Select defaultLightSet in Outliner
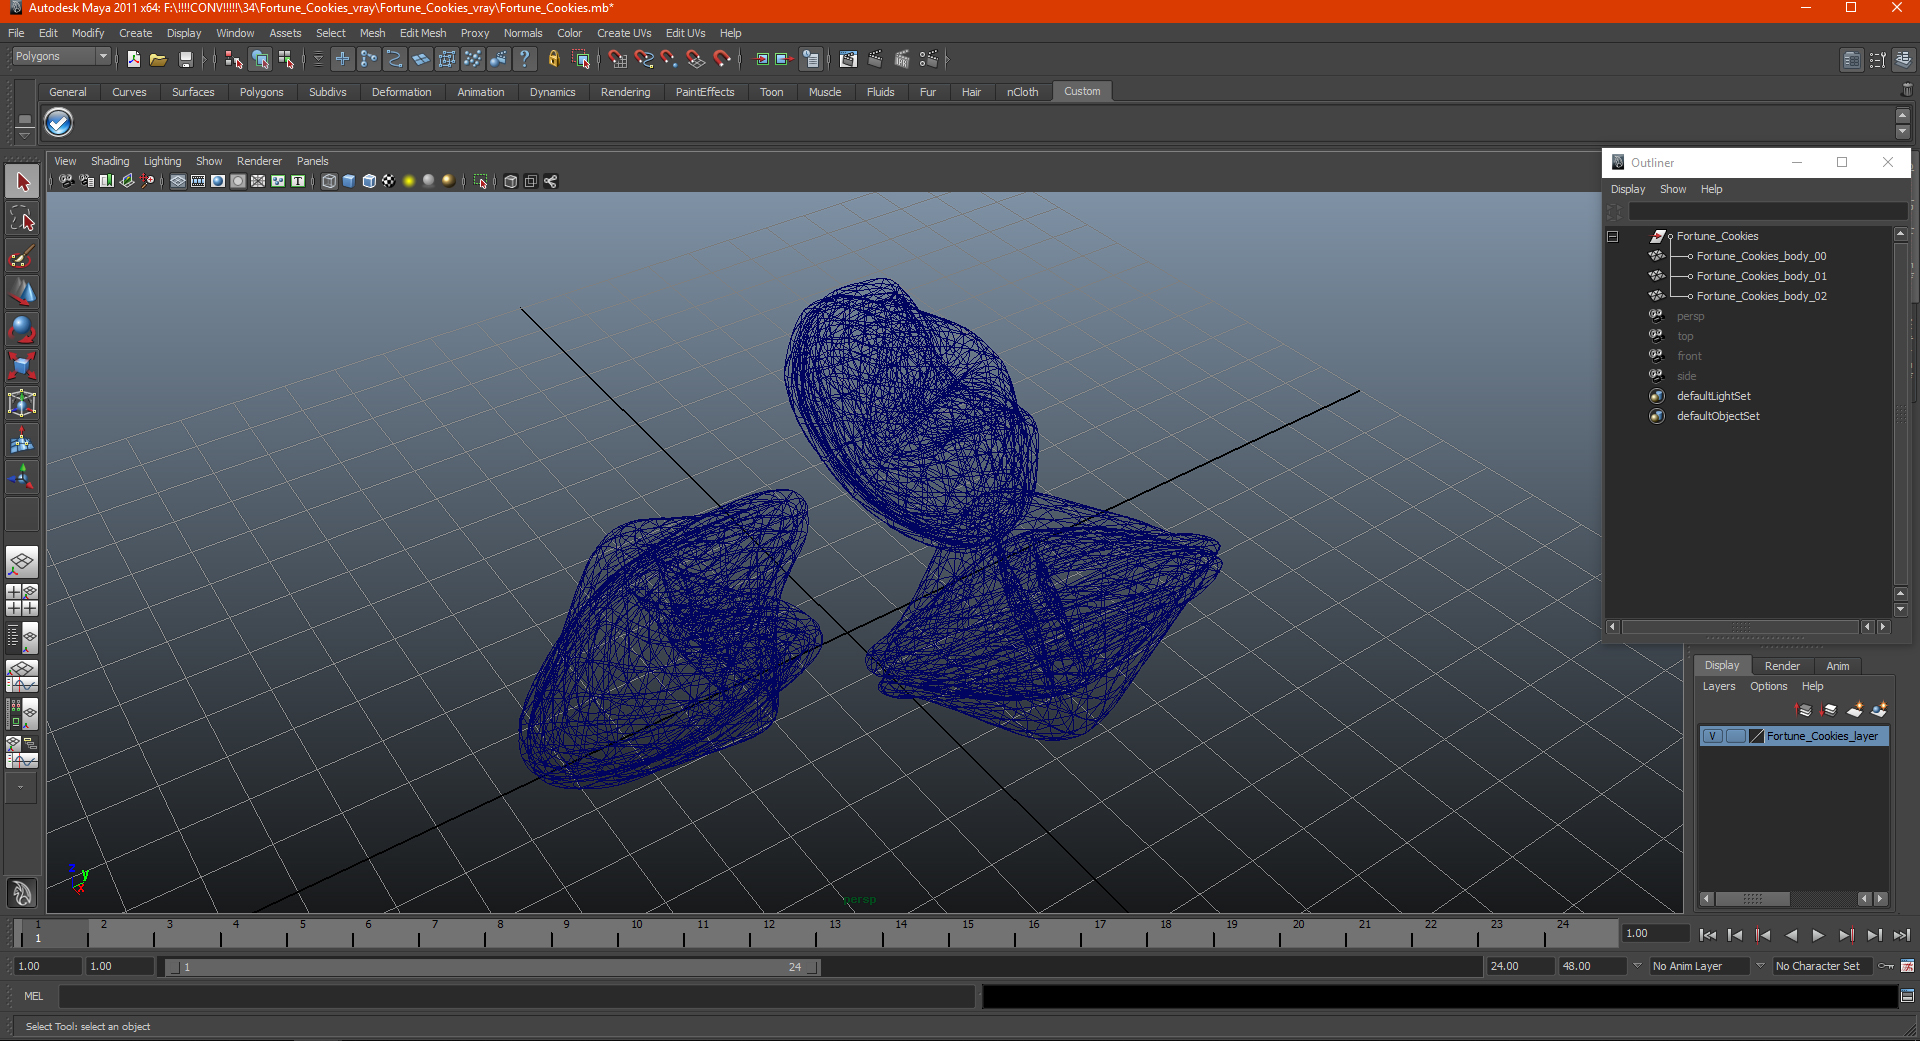1920x1041 pixels. 1713,396
